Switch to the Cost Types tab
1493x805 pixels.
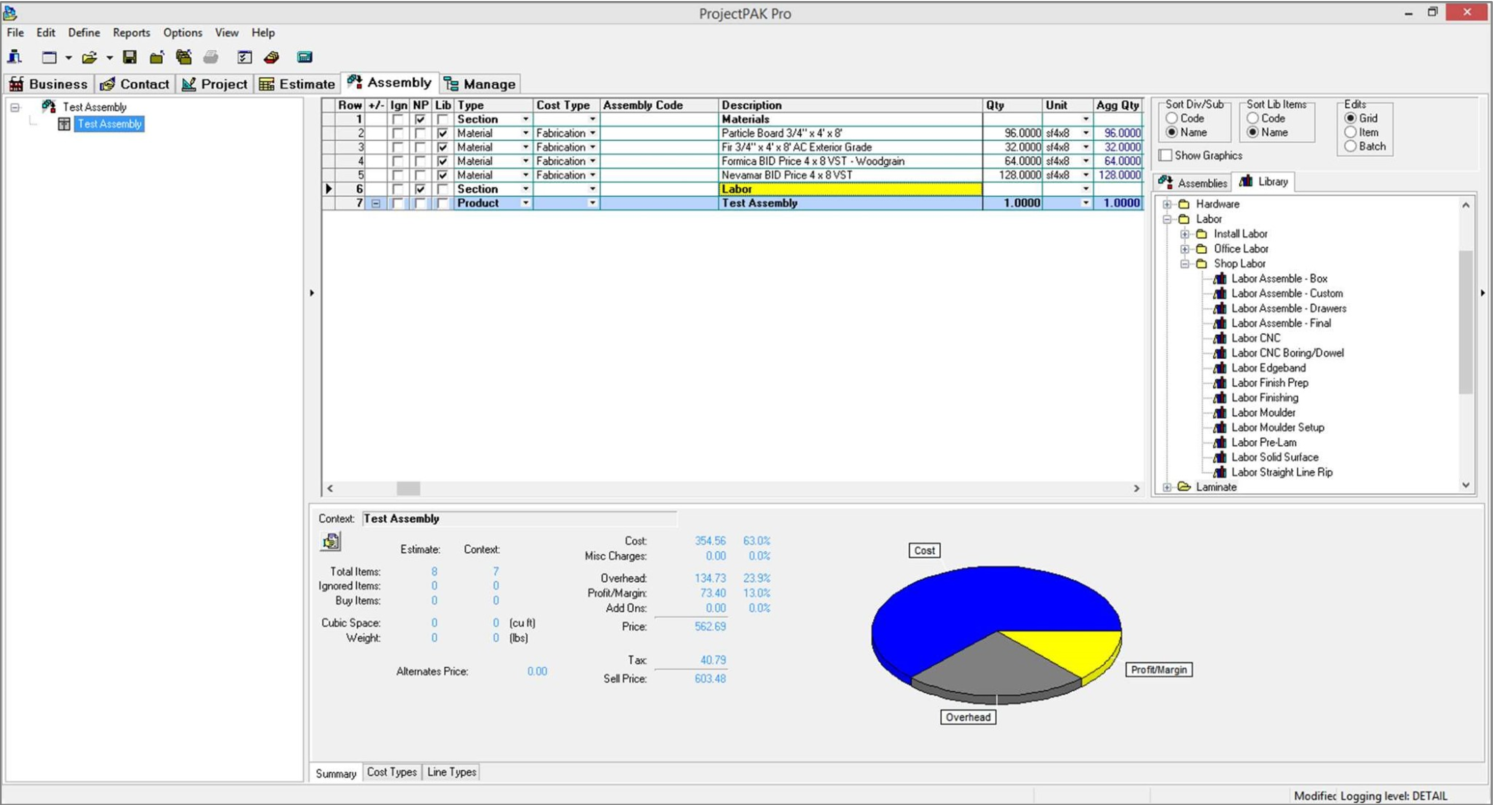tap(392, 772)
